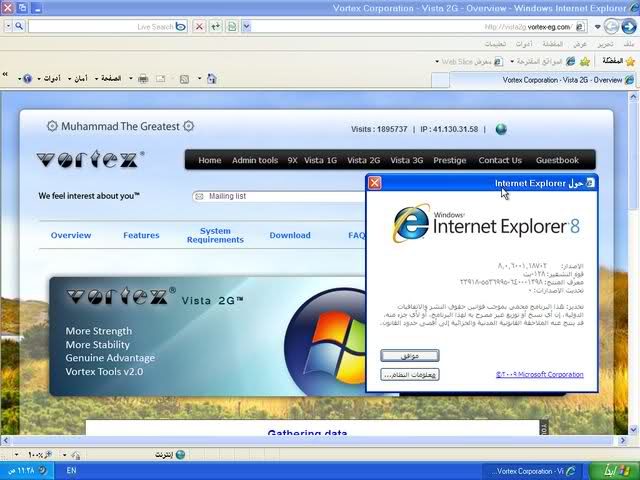This screenshot has width=640, height=480.
Task: Open the أمان (Safety) command menu
Action: [78, 78]
